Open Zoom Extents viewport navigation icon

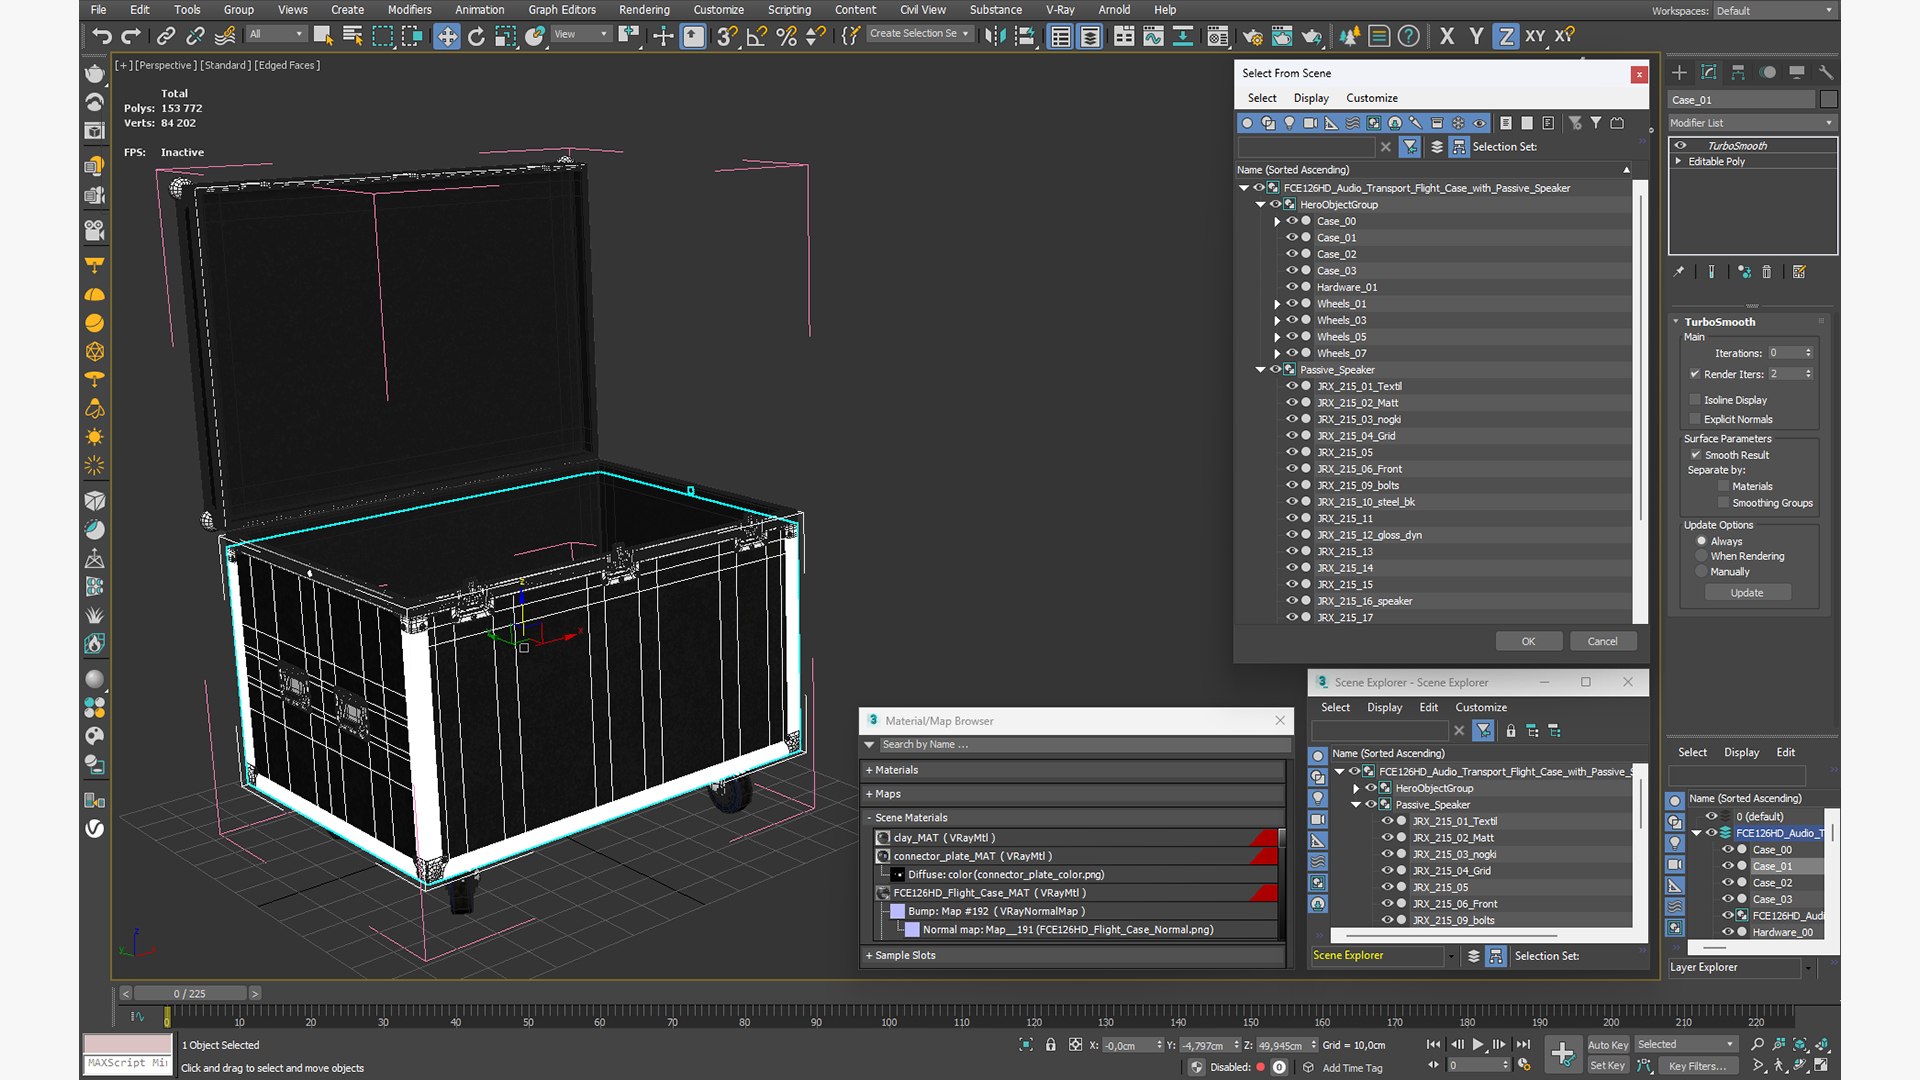pos(1800,1044)
